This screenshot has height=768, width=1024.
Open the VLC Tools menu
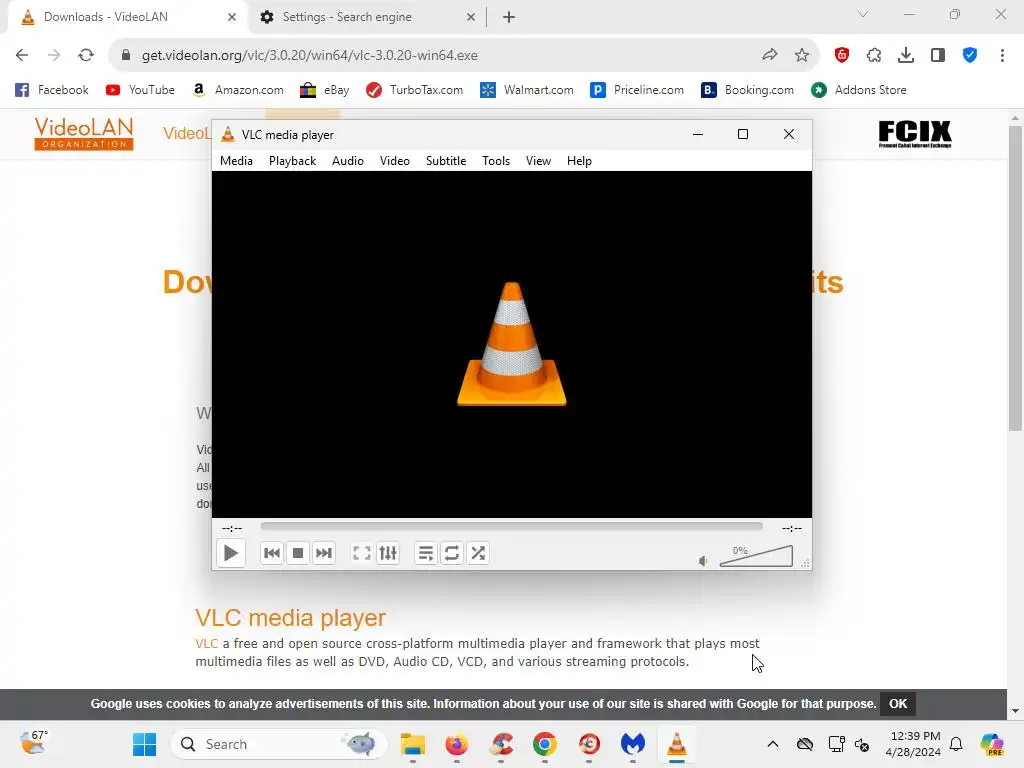(x=496, y=161)
